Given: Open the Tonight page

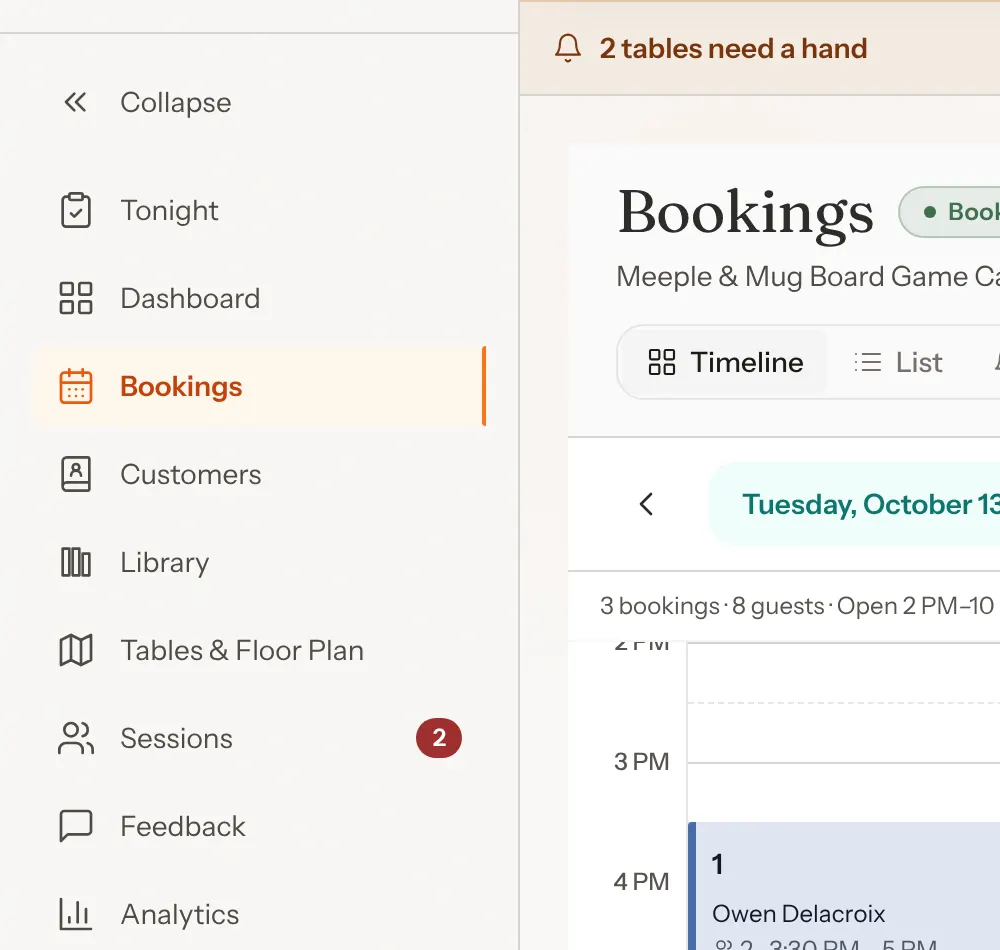Looking at the screenshot, I should coord(169,210).
